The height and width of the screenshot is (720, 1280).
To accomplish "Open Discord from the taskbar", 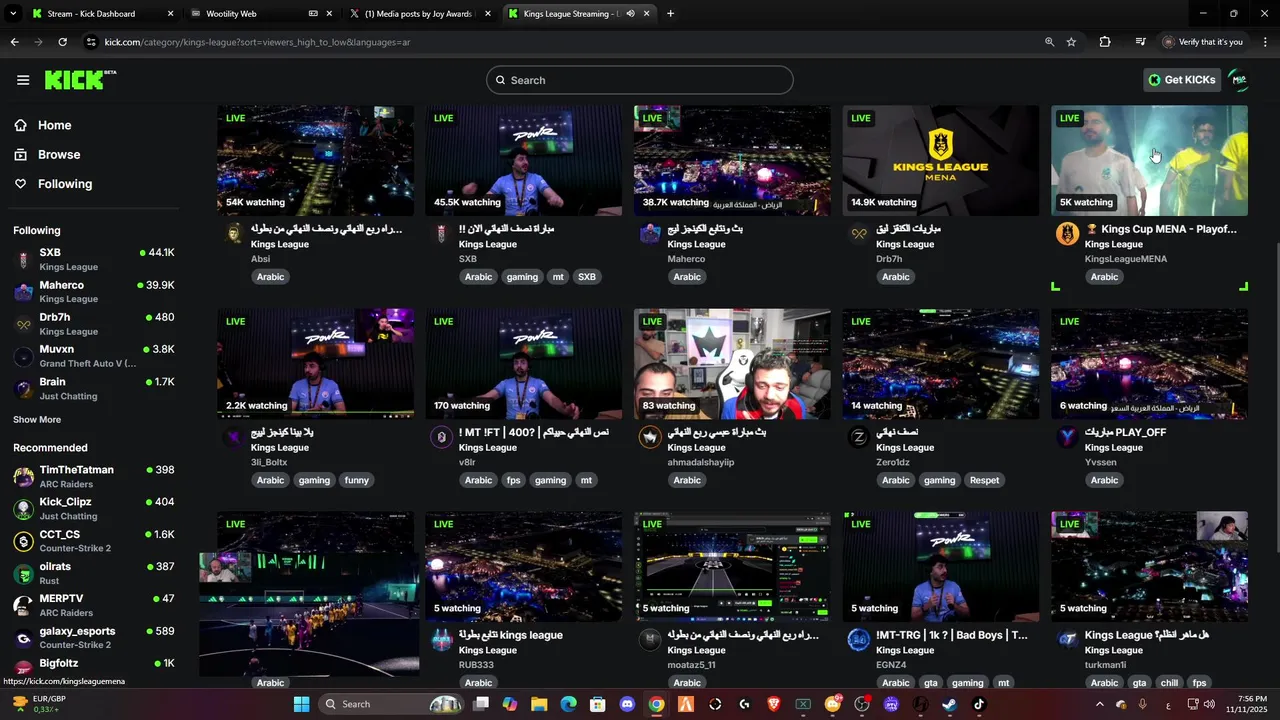I will (627, 704).
